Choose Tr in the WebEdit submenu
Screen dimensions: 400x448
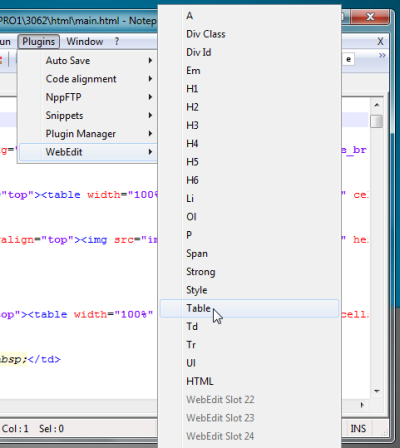pos(249,345)
